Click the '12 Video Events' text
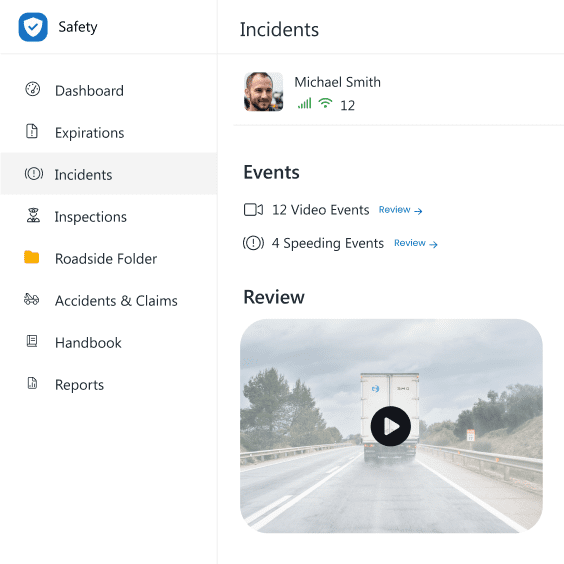The image size is (564, 564). pyautogui.click(x=320, y=210)
